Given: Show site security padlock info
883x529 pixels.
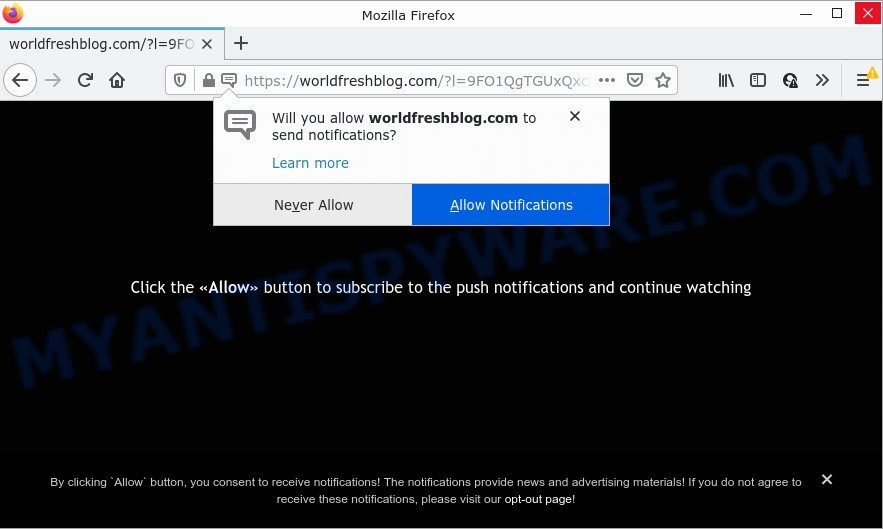Looking at the screenshot, I should click(208, 81).
